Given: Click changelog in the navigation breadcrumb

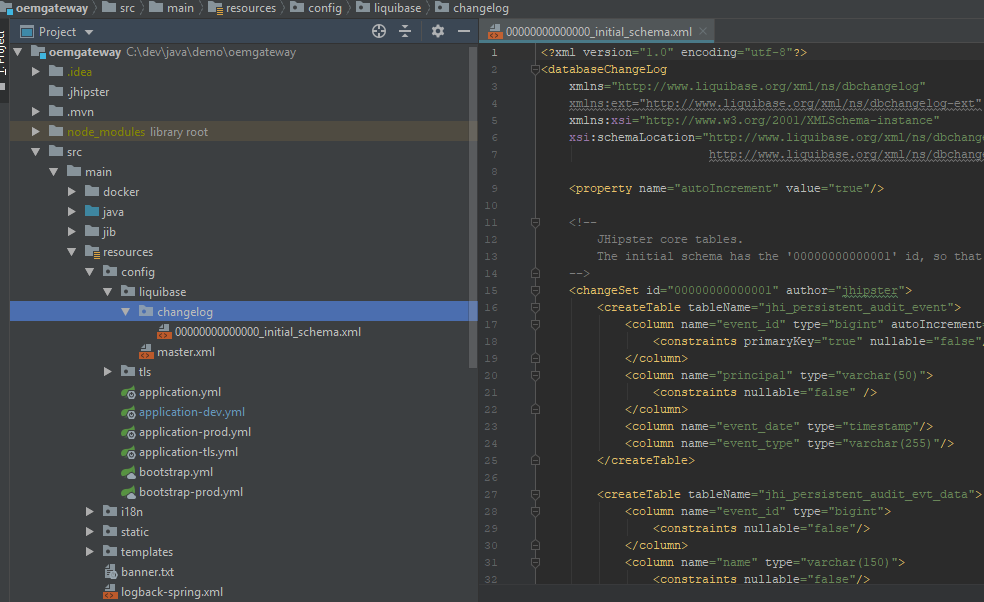Looking at the screenshot, I should [481, 8].
